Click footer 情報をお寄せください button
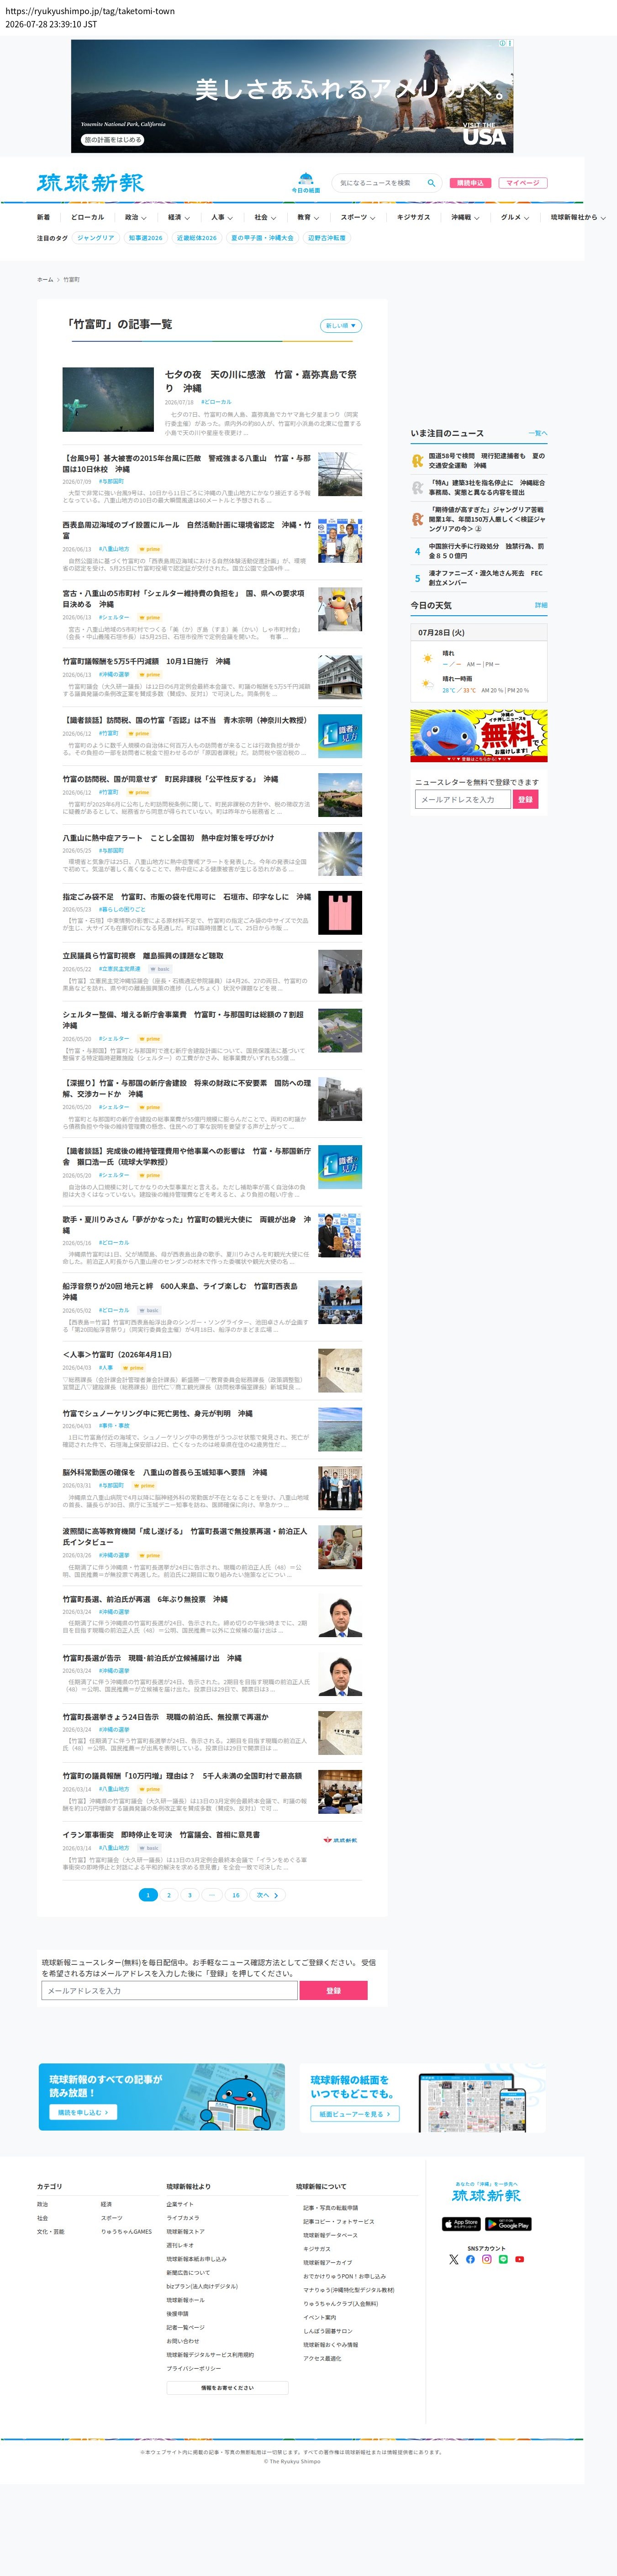This screenshot has width=617, height=2576. (x=227, y=2387)
